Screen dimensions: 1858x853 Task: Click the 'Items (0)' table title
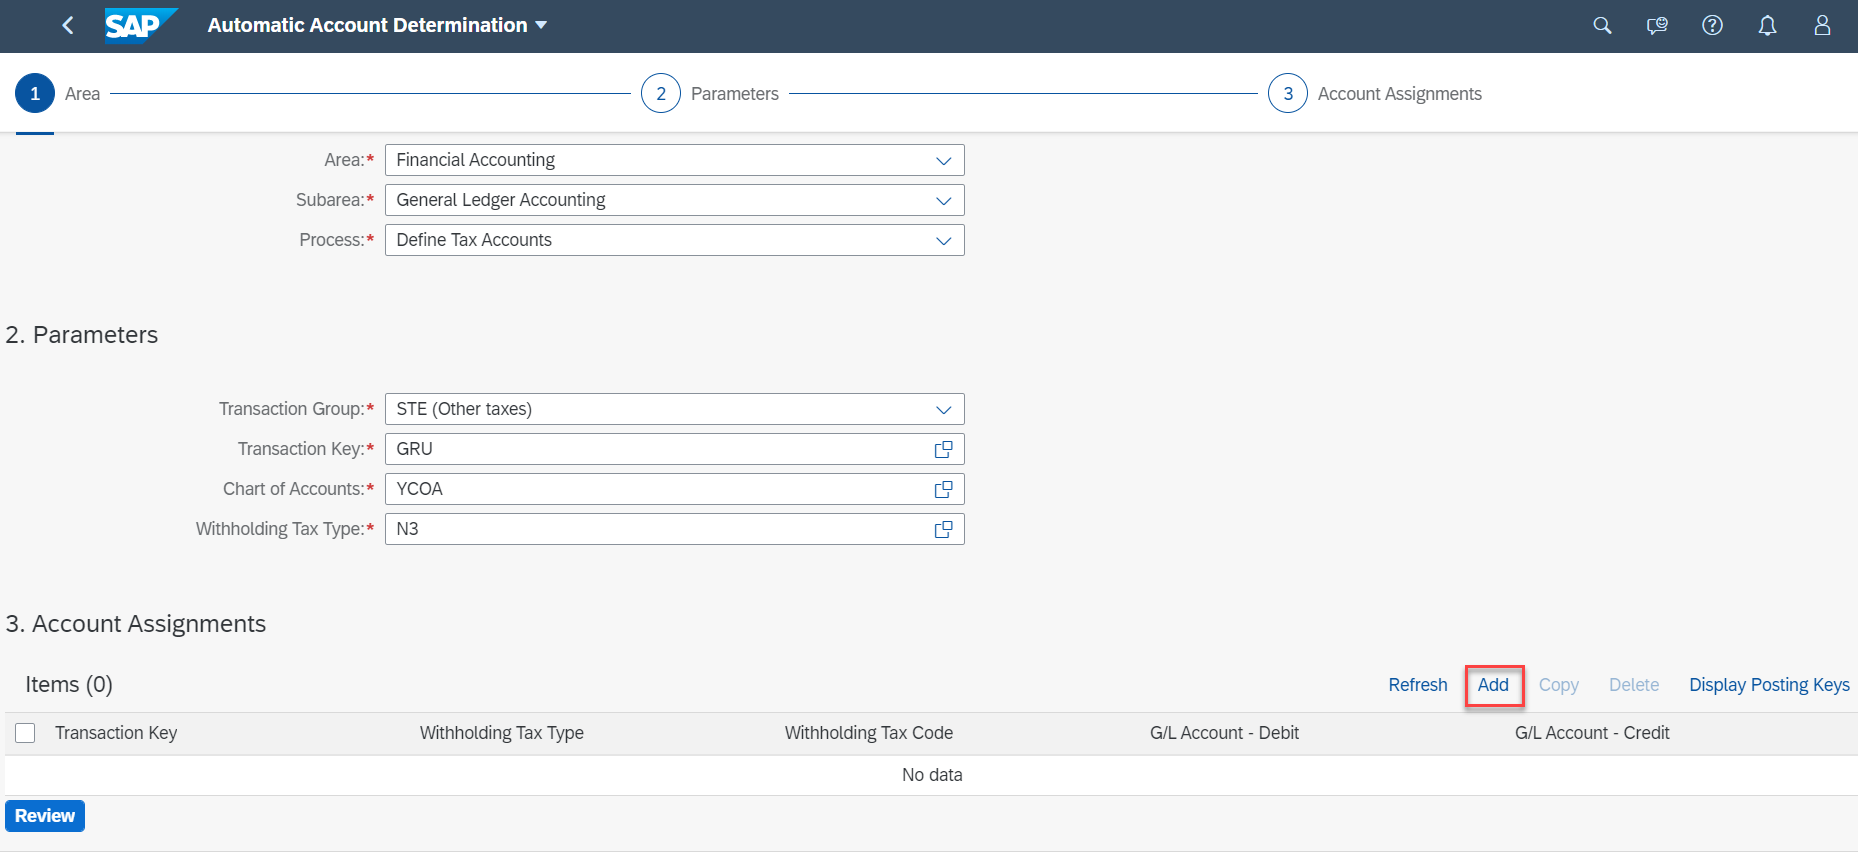tap(69, 684)
